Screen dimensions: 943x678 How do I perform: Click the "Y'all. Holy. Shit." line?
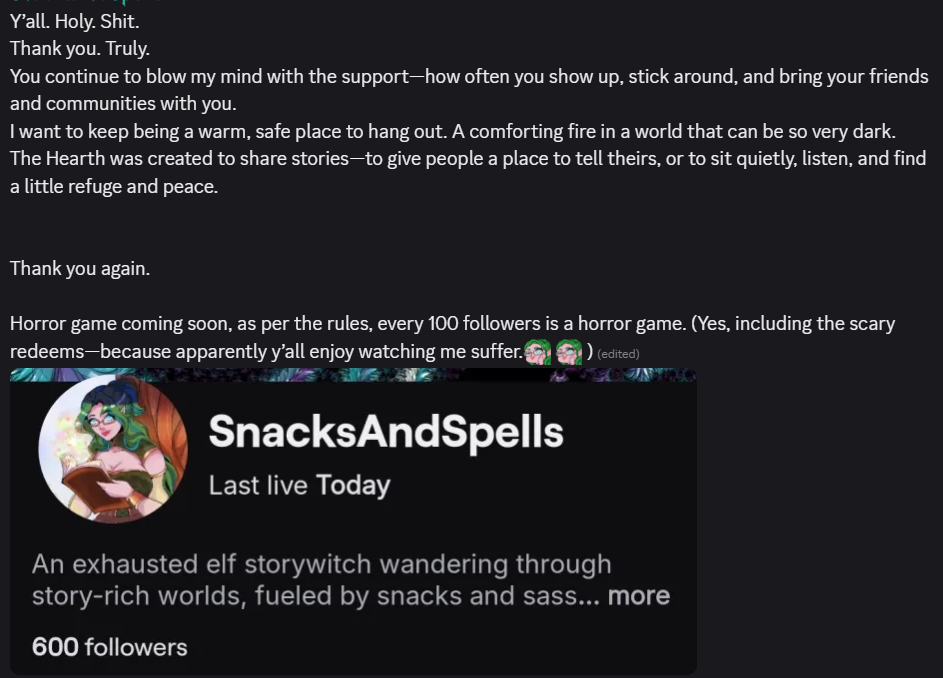pos(74,21)
